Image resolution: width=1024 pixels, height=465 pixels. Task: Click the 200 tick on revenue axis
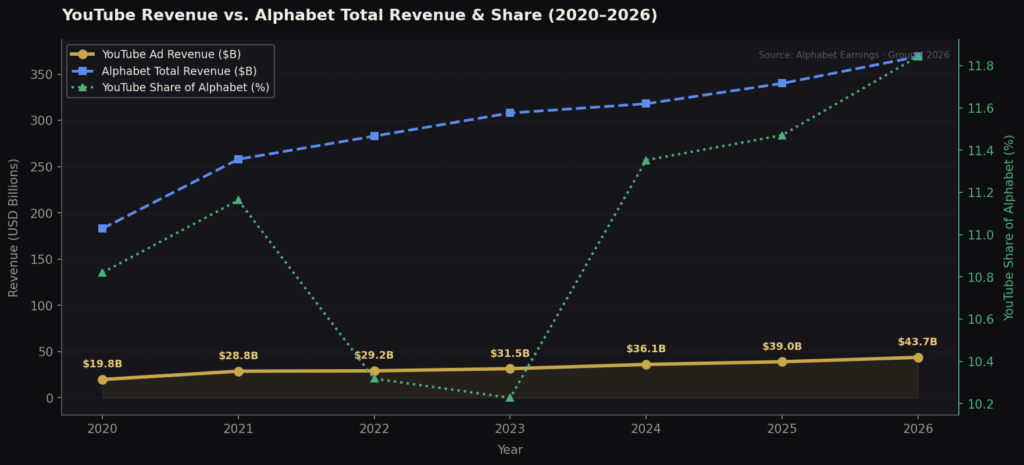click(x=43, y=213)
